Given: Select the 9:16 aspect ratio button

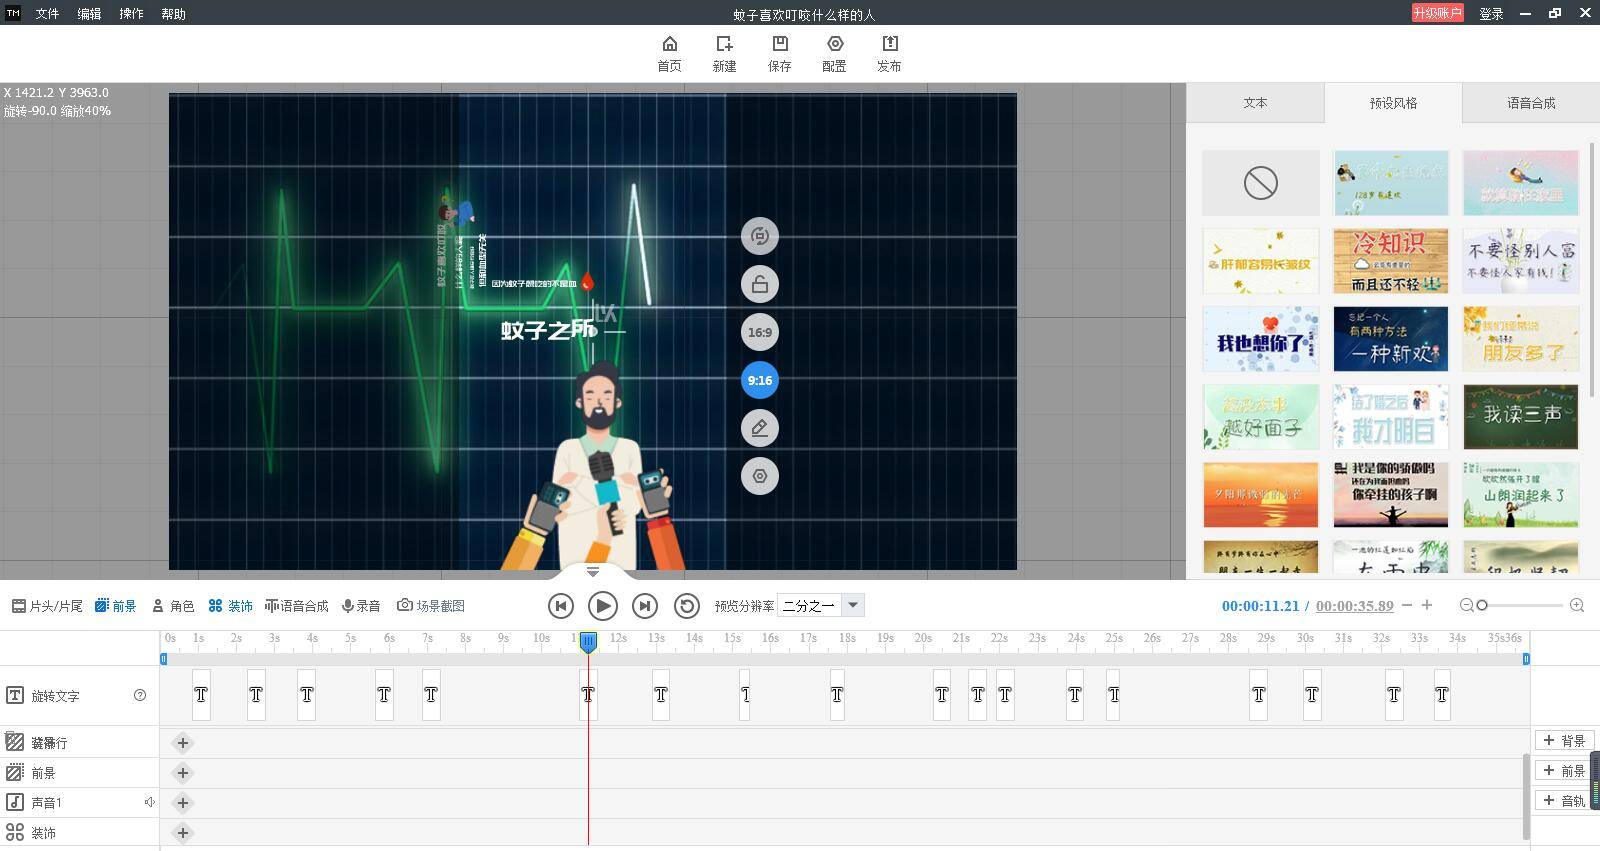Looking at the screenshot, I should [x=760, y=380].
